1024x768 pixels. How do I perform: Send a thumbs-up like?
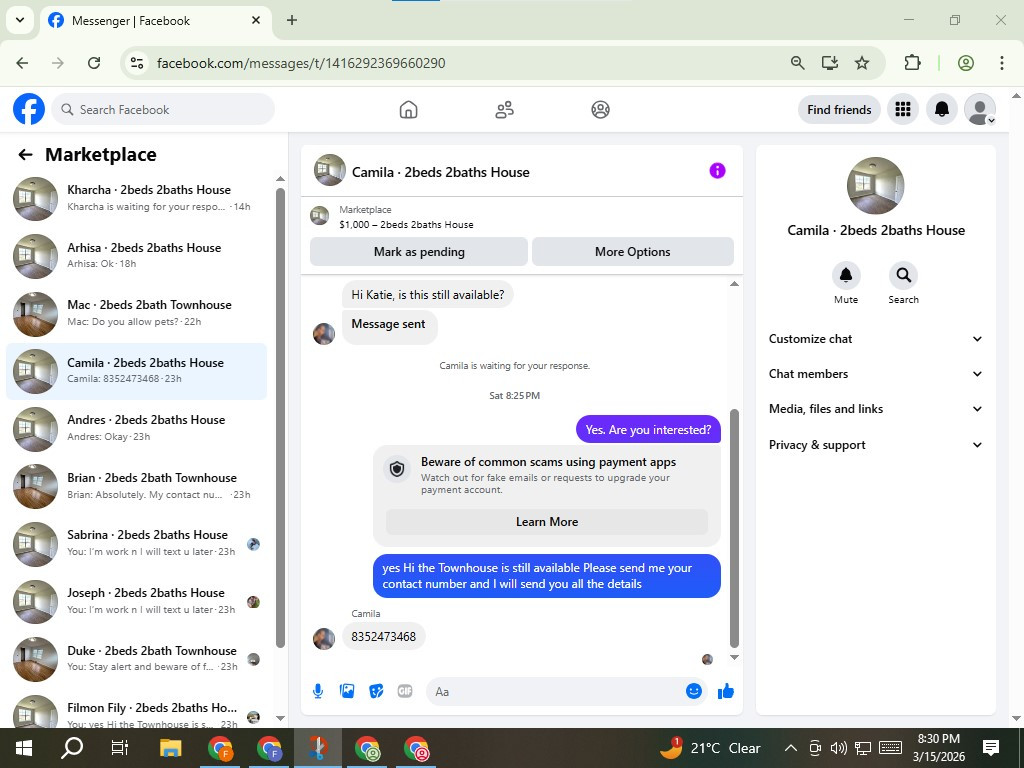coord(726,691)
